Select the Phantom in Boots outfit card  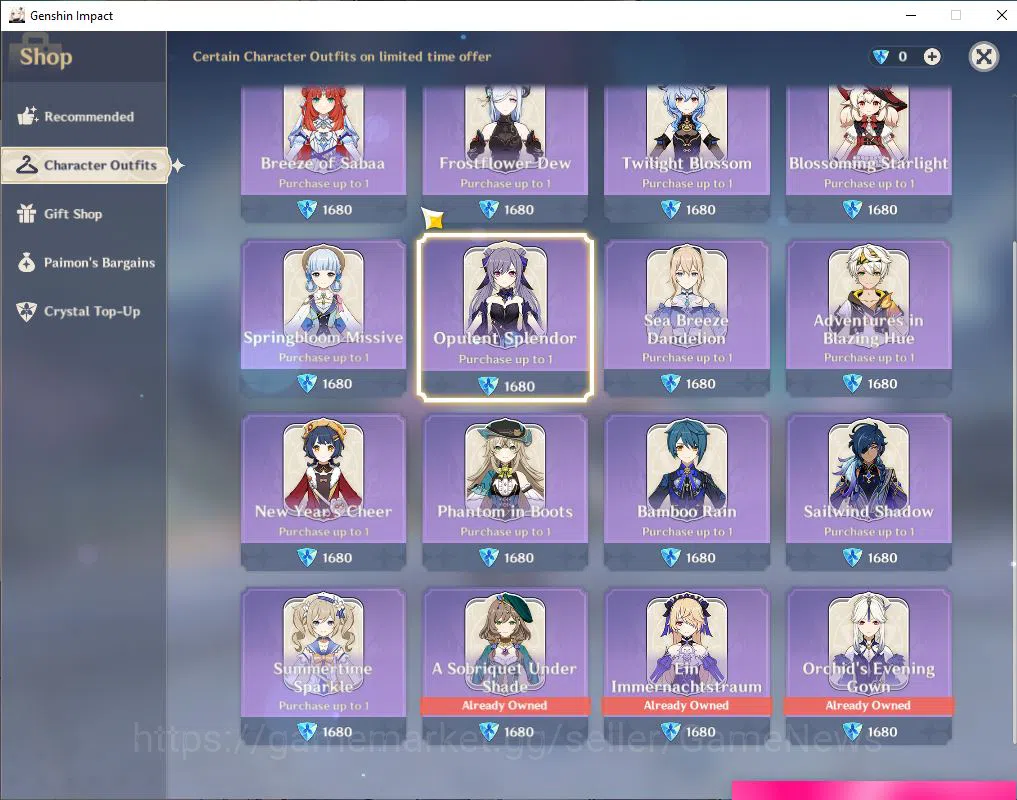click(x=505, y=492)
